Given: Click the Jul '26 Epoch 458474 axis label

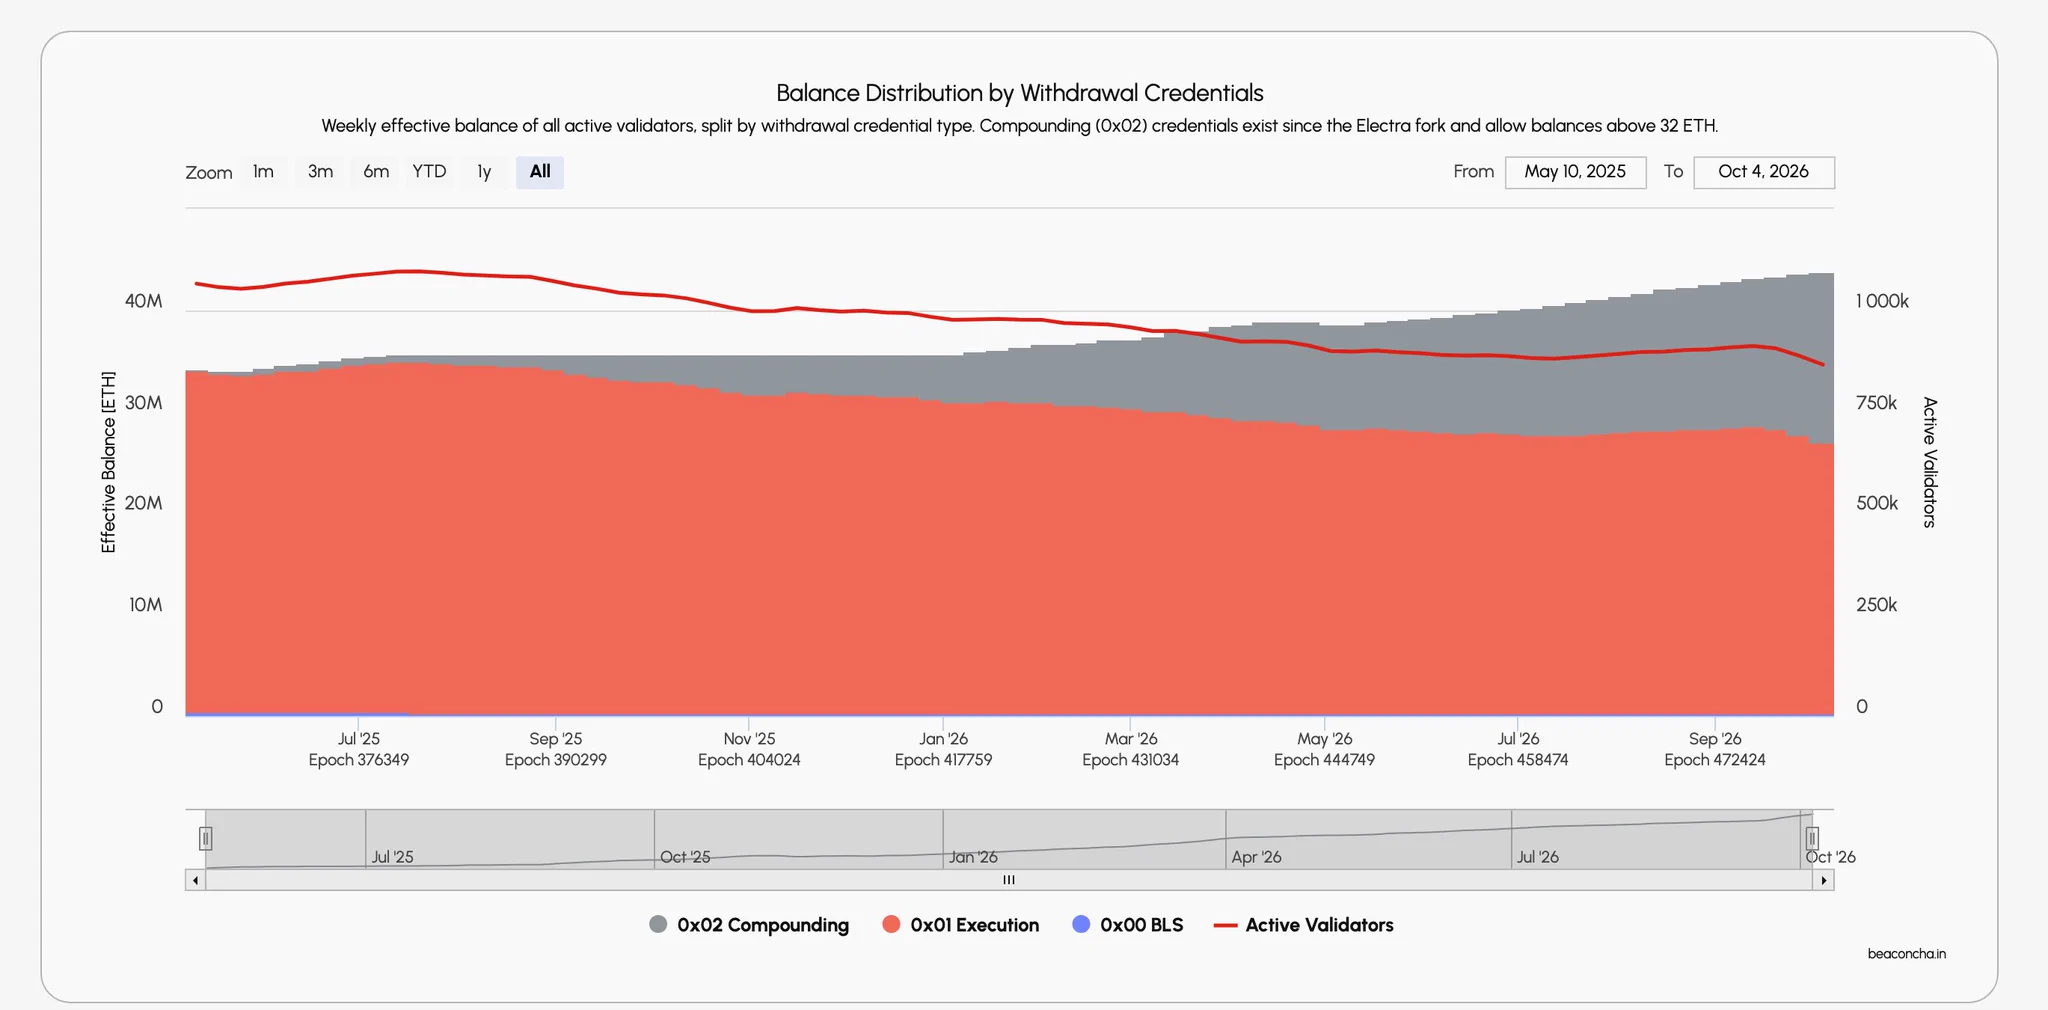Looking at the screenshot, I should [x=1518, y=749].
